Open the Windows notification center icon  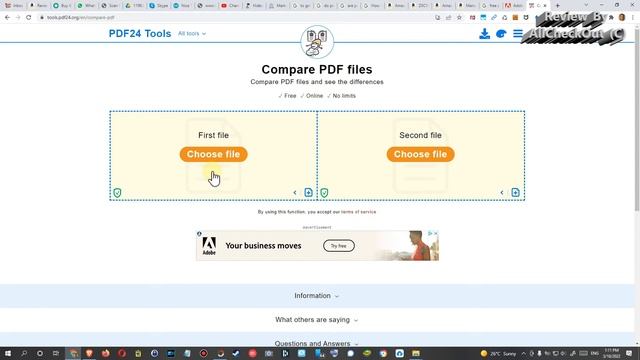click(629, 353)
